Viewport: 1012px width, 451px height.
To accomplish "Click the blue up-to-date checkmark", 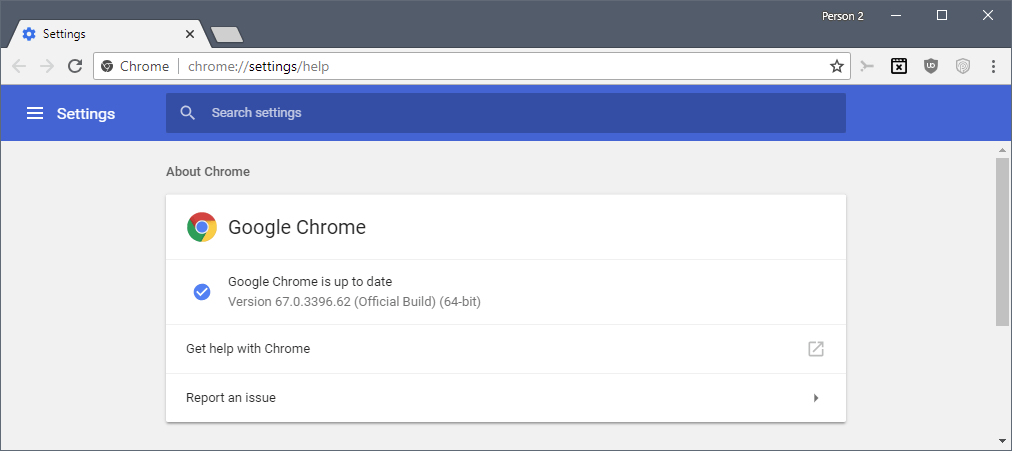I will click(x=202, y=292).
